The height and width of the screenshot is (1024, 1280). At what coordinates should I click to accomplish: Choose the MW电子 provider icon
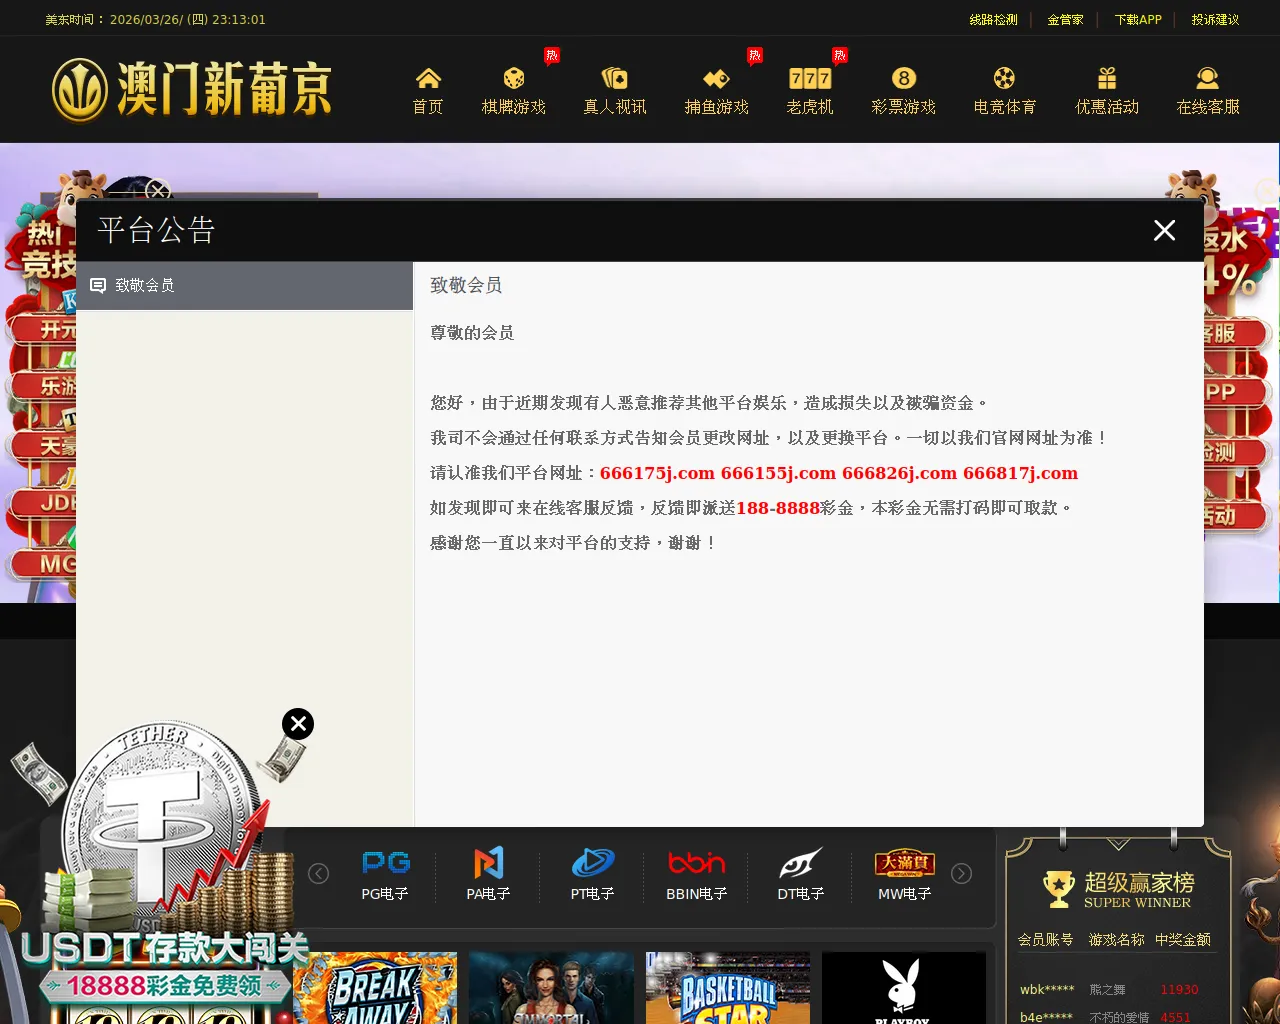click(903, 873)
